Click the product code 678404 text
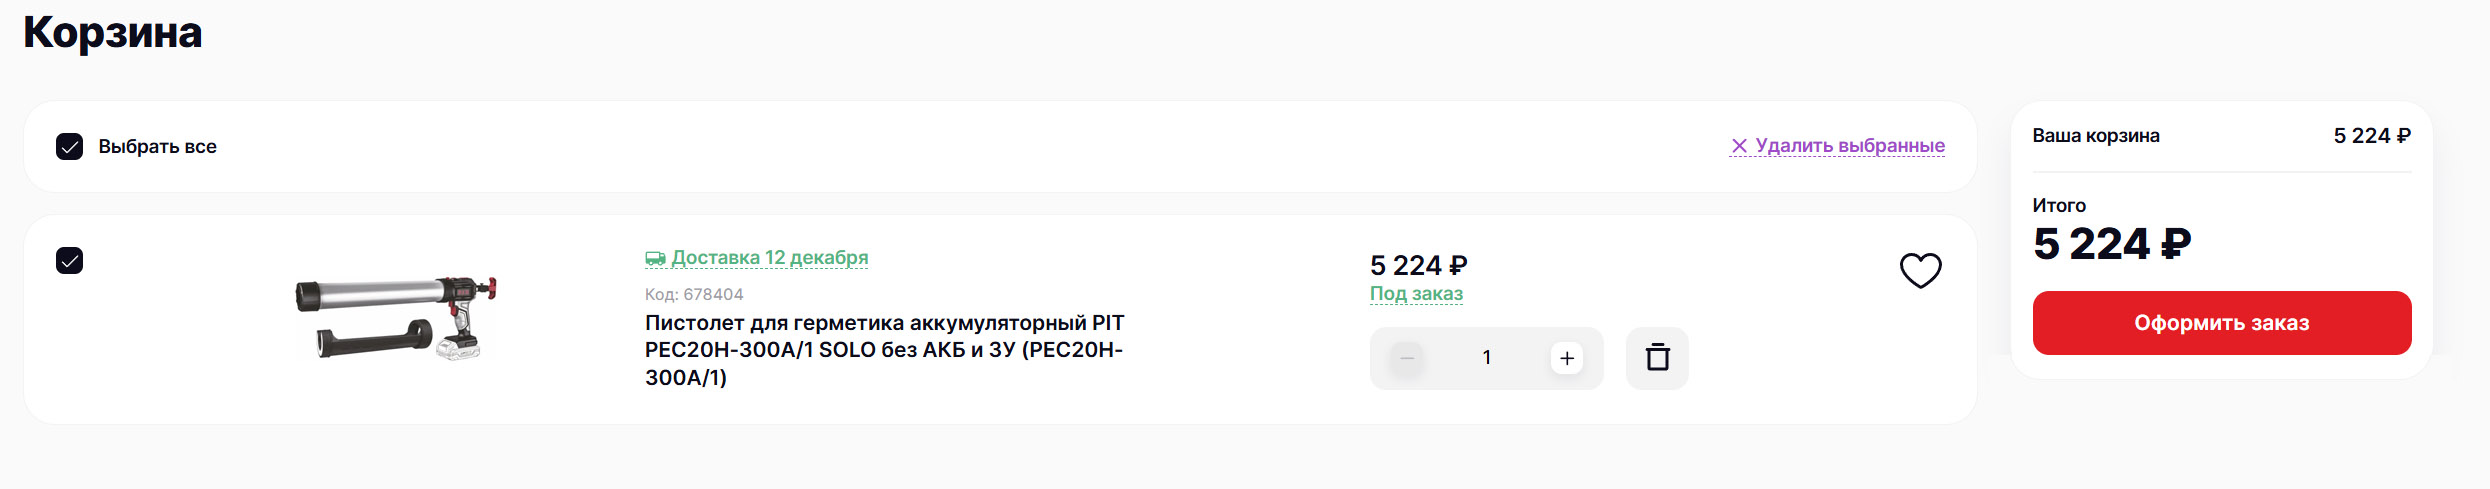The image size is (2490, 489). pyautogui.click(x=694, y=294)
